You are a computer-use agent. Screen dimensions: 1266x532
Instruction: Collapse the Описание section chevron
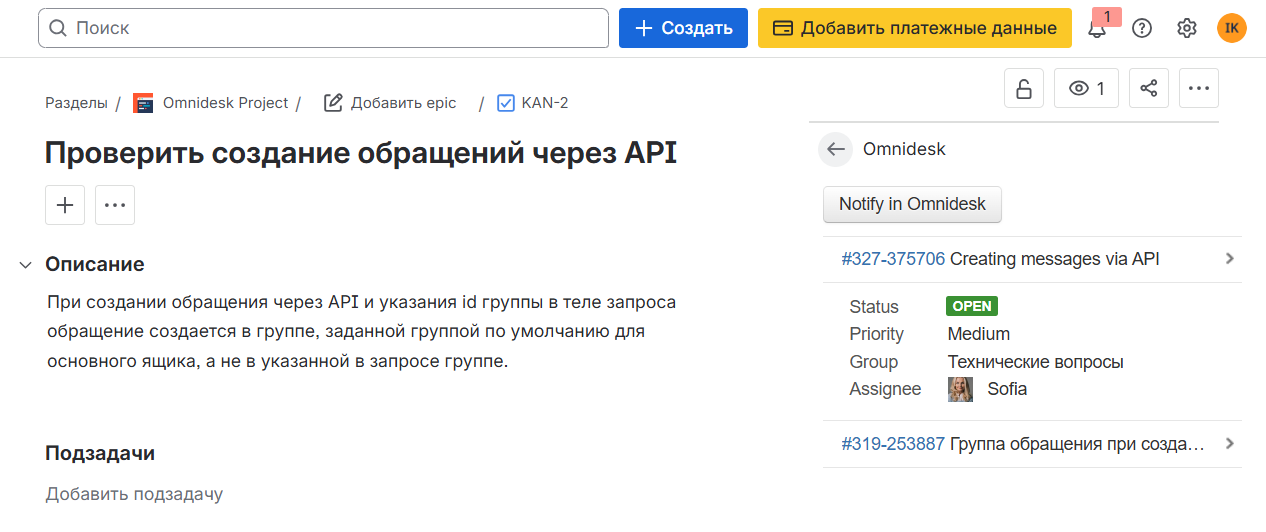pyautogui.click(x=25, y=265)
